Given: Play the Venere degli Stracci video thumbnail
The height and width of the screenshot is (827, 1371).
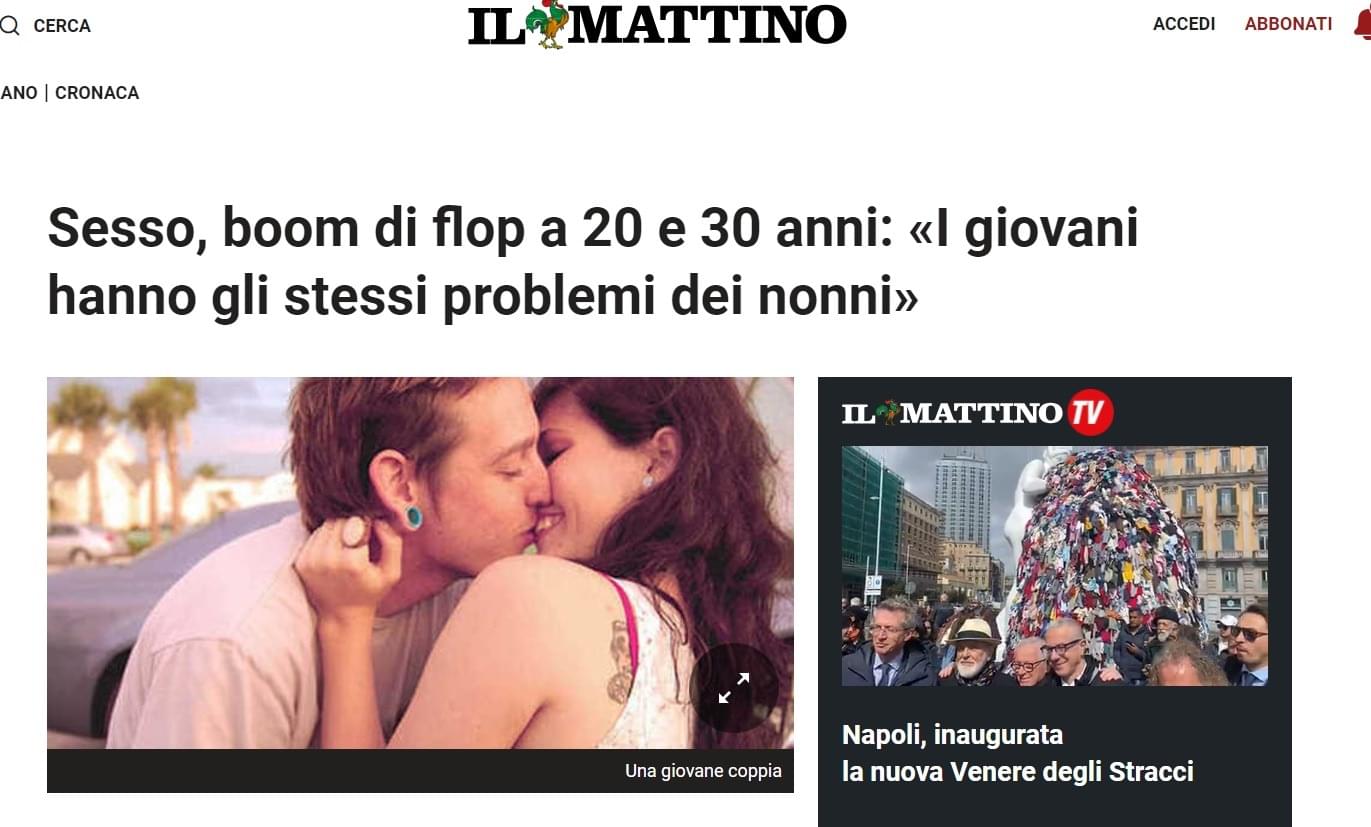Looking at the screenshot, I should click(1054, 566).
